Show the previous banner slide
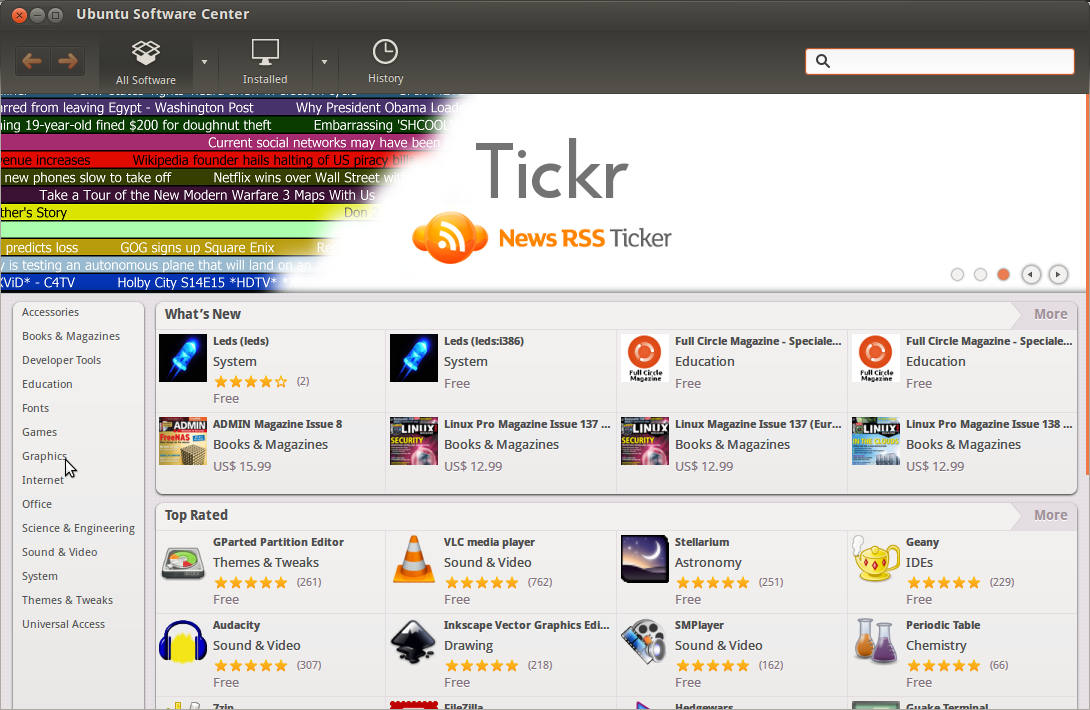The image size is (1090, 710). click(x=1031, y=275)
